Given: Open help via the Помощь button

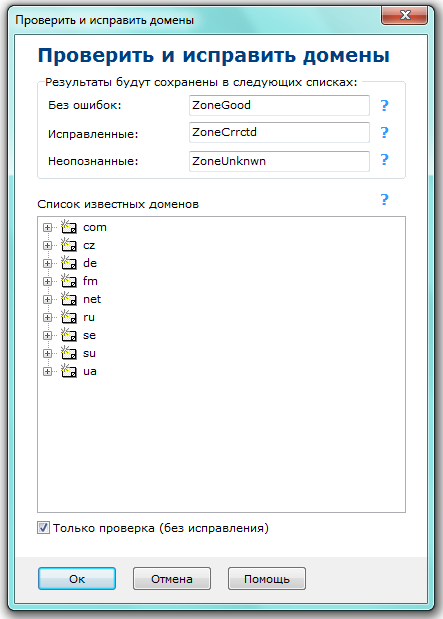Looking at the screenshot, I should click(x=267, y=579).
